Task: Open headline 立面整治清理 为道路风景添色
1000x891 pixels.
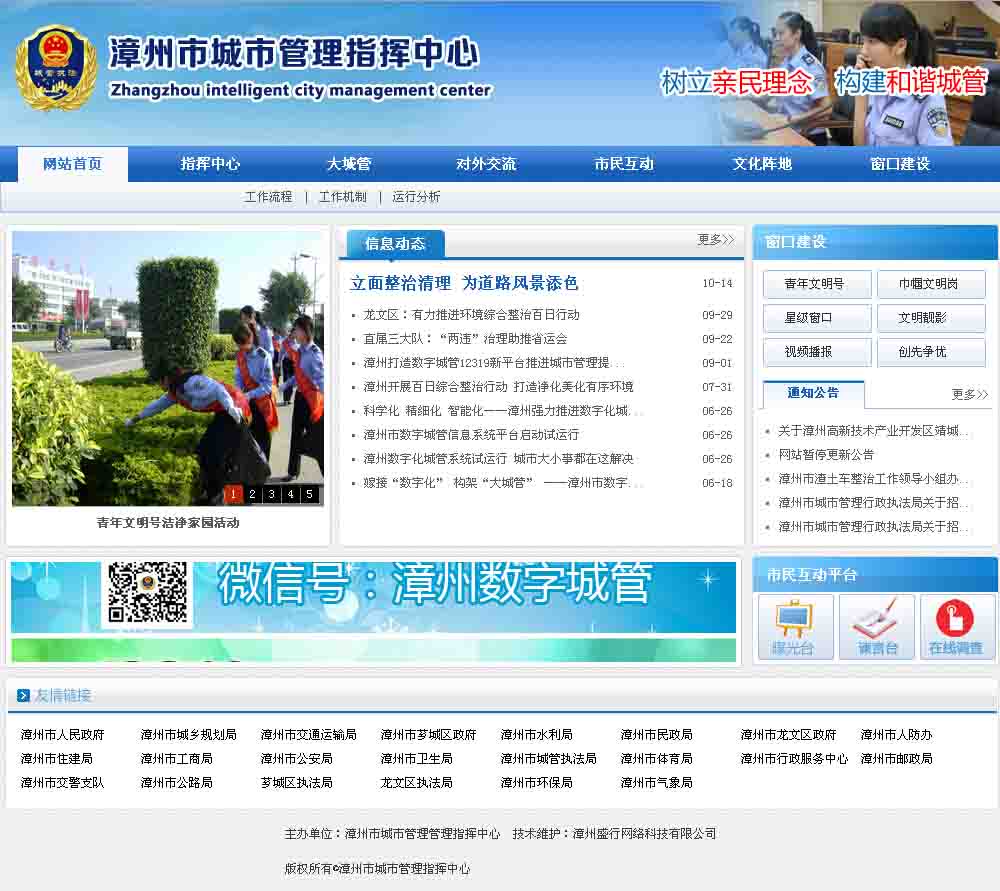Action: click(464, 283)
